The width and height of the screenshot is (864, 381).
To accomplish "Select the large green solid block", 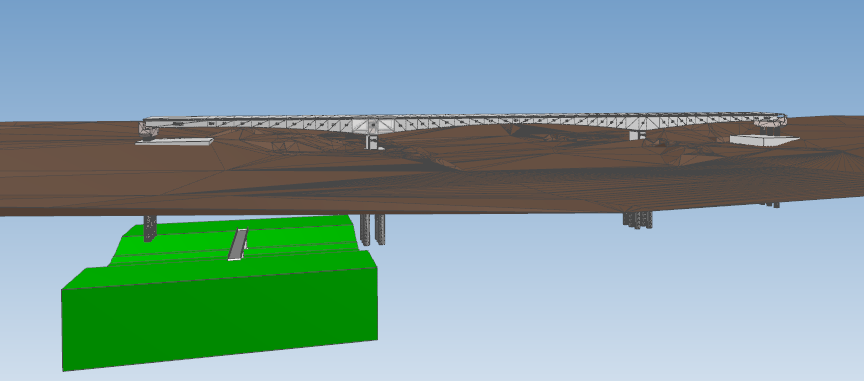I will point(220,314).
